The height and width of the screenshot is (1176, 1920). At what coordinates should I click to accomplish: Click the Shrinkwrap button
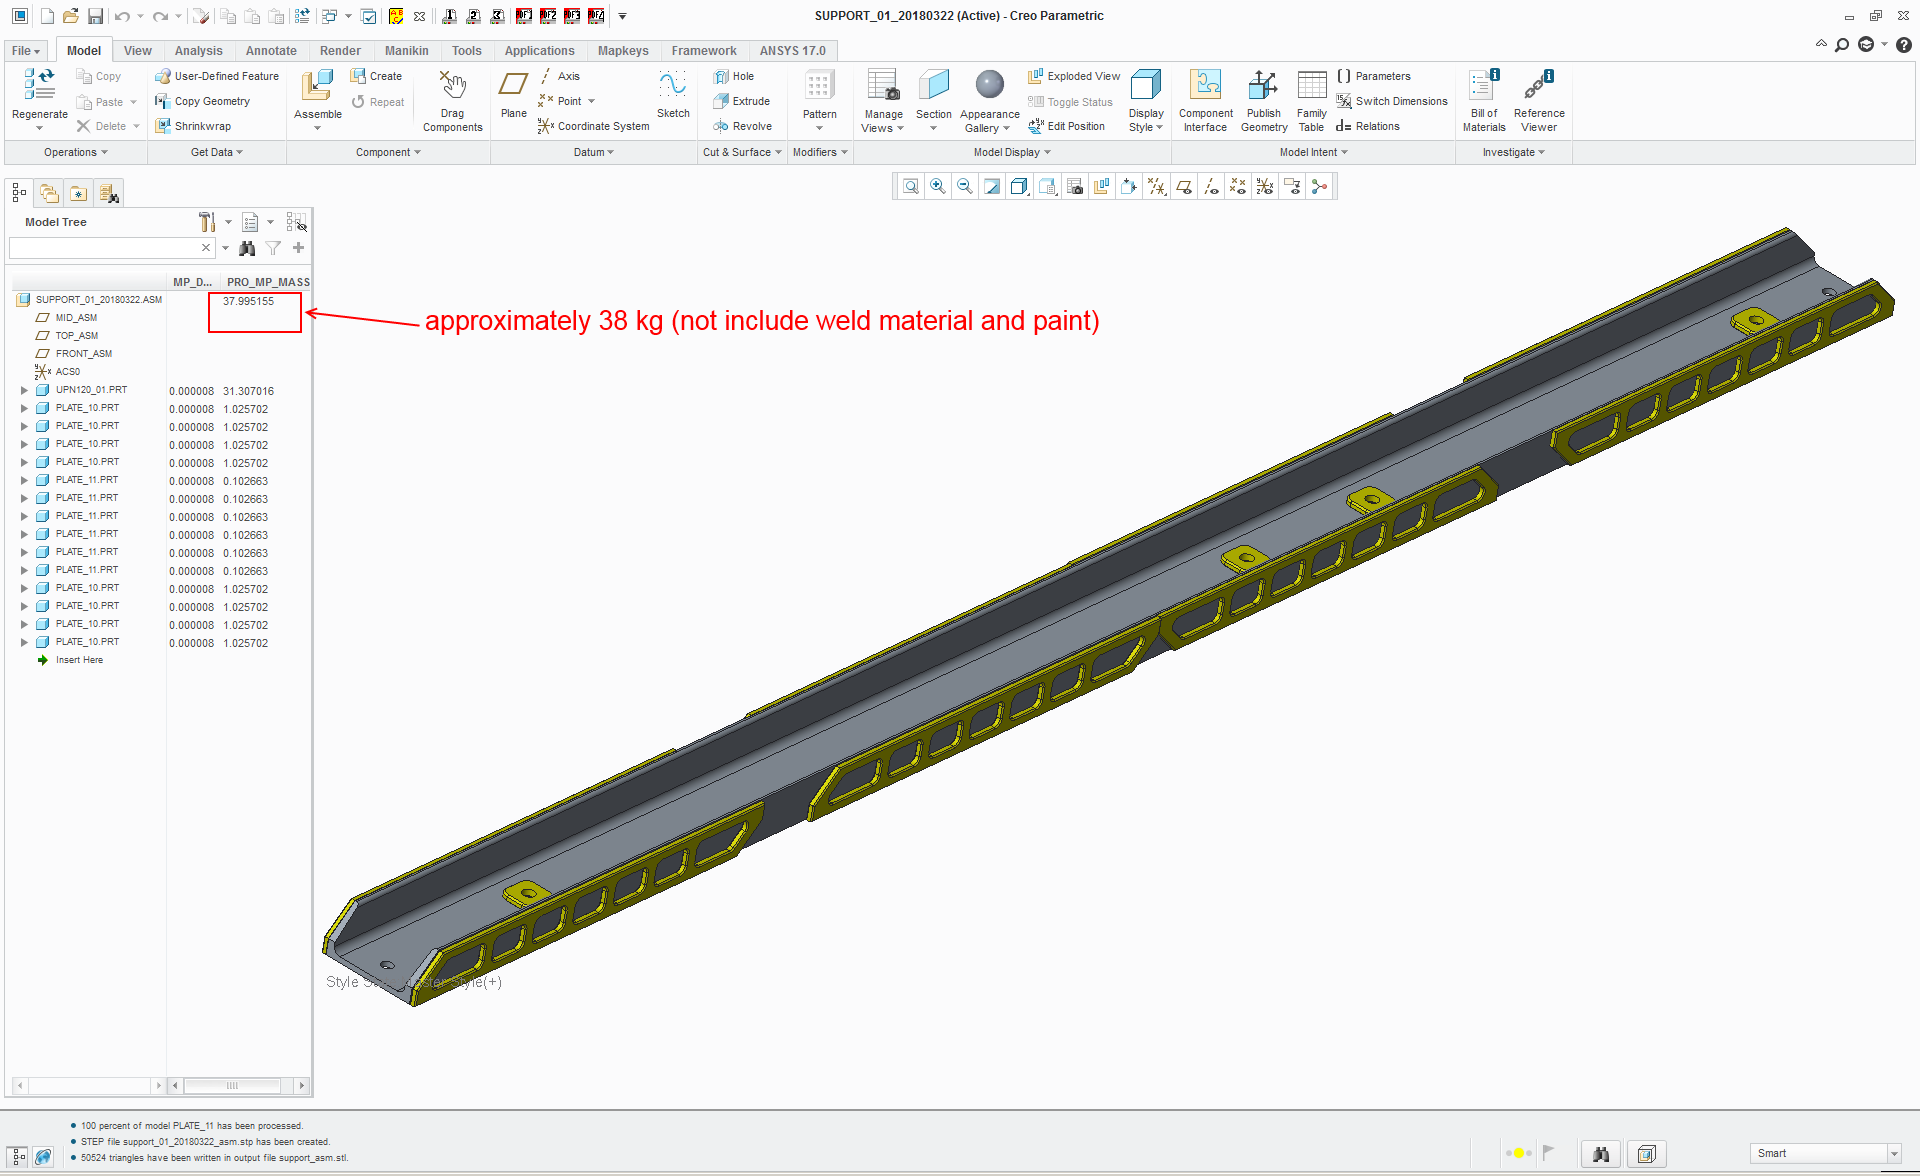click(193, 126)
